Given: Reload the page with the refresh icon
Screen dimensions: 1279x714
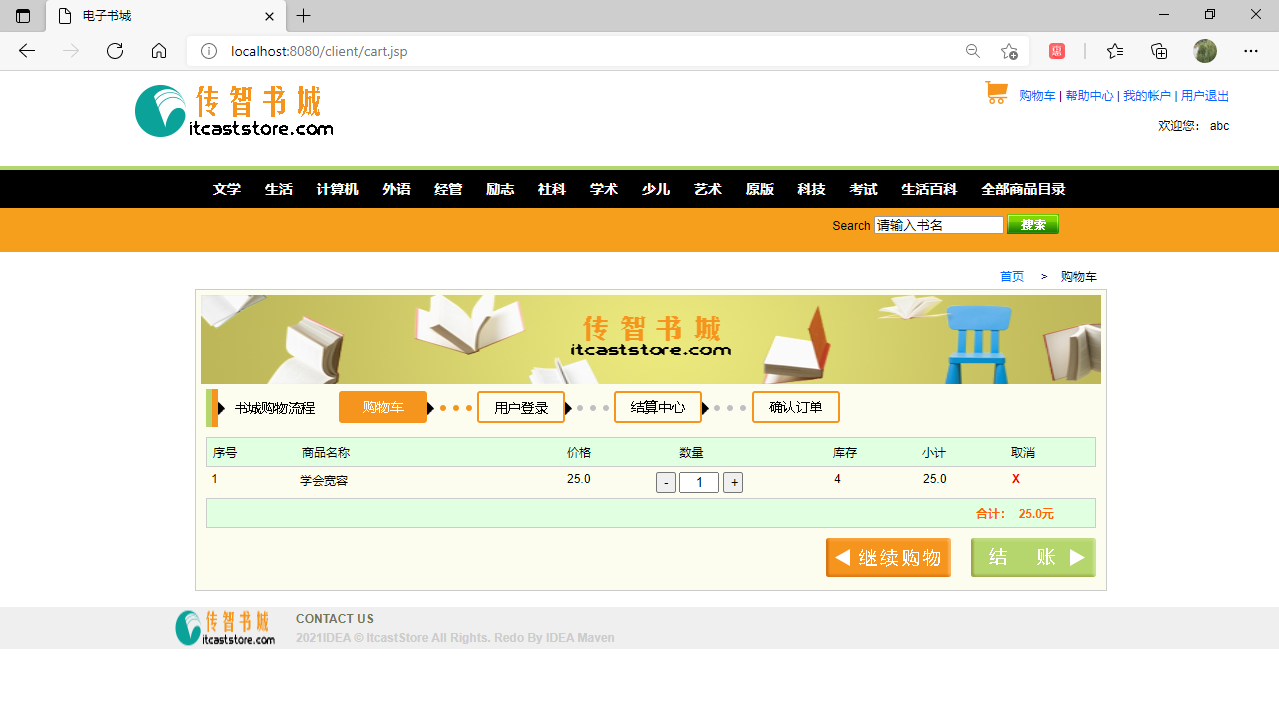Looking at the screenshot, I should pyautogui.click(x=114, y=51).
